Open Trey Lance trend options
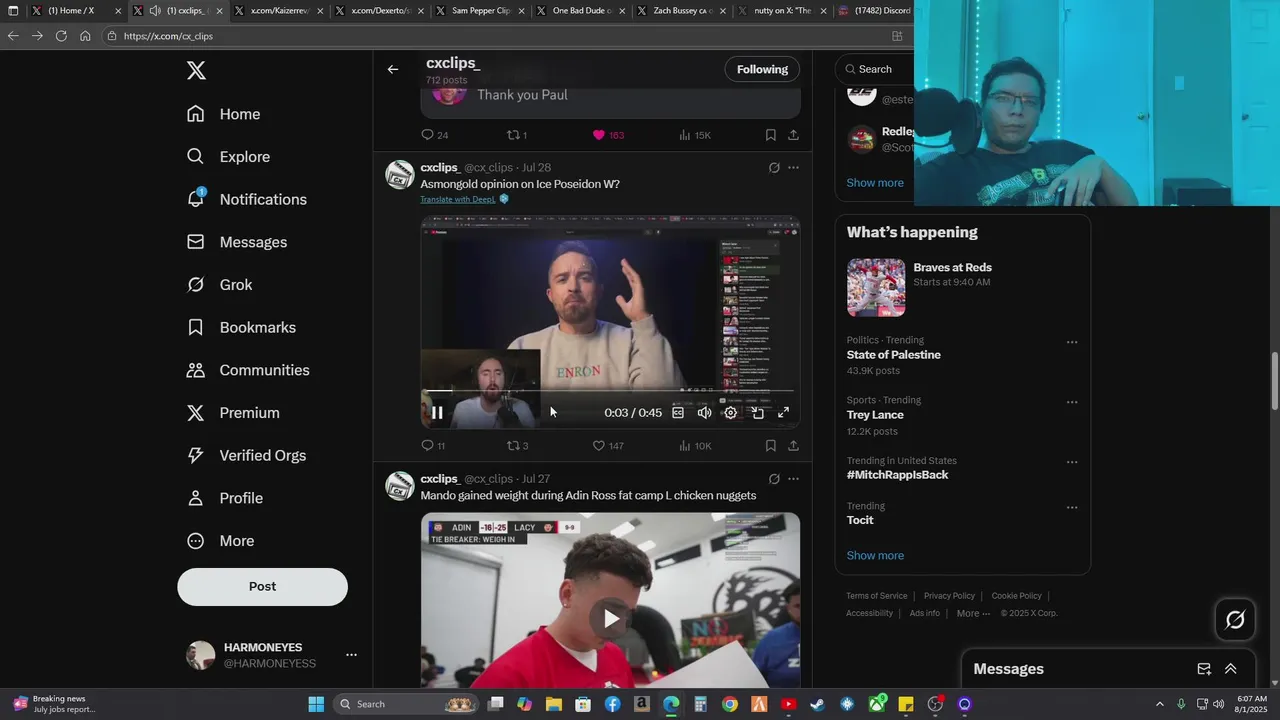The image size is (1280, 720). pos(1072,402)
